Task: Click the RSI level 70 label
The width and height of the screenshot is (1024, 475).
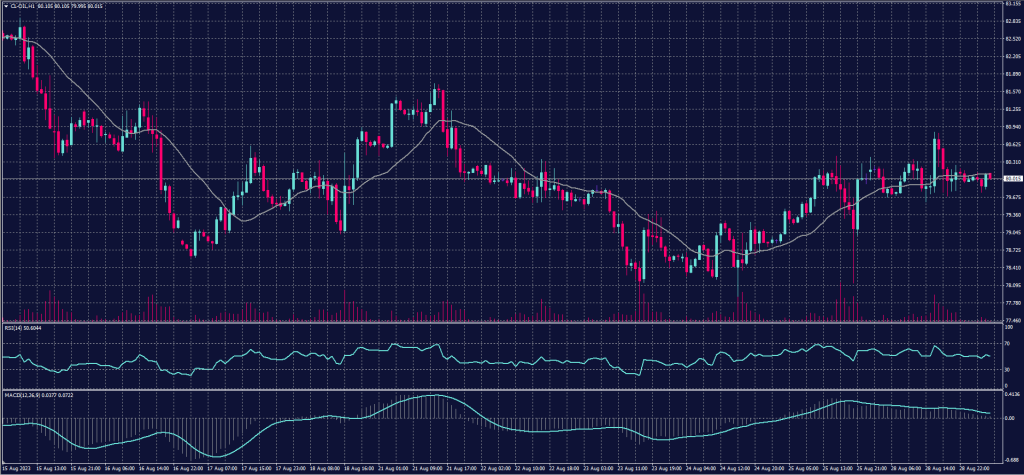Action: (1009, 343)
